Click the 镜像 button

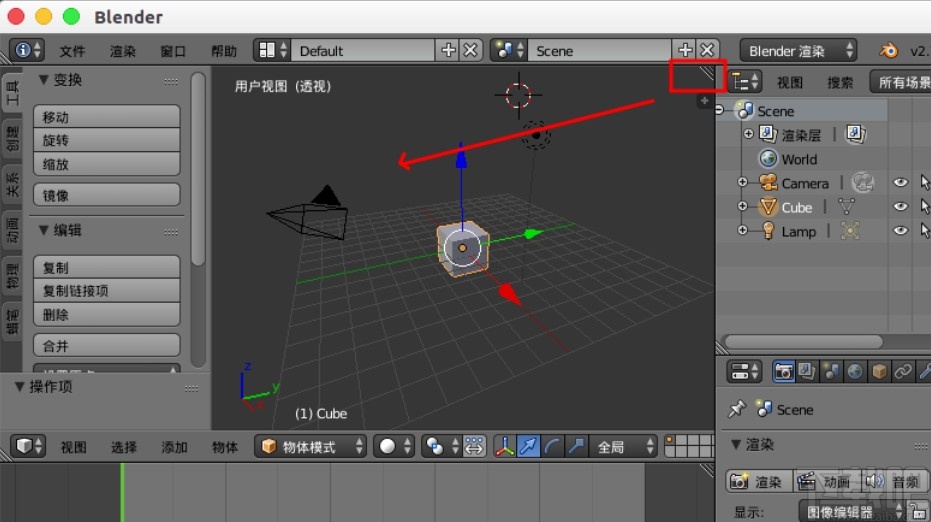107,195
